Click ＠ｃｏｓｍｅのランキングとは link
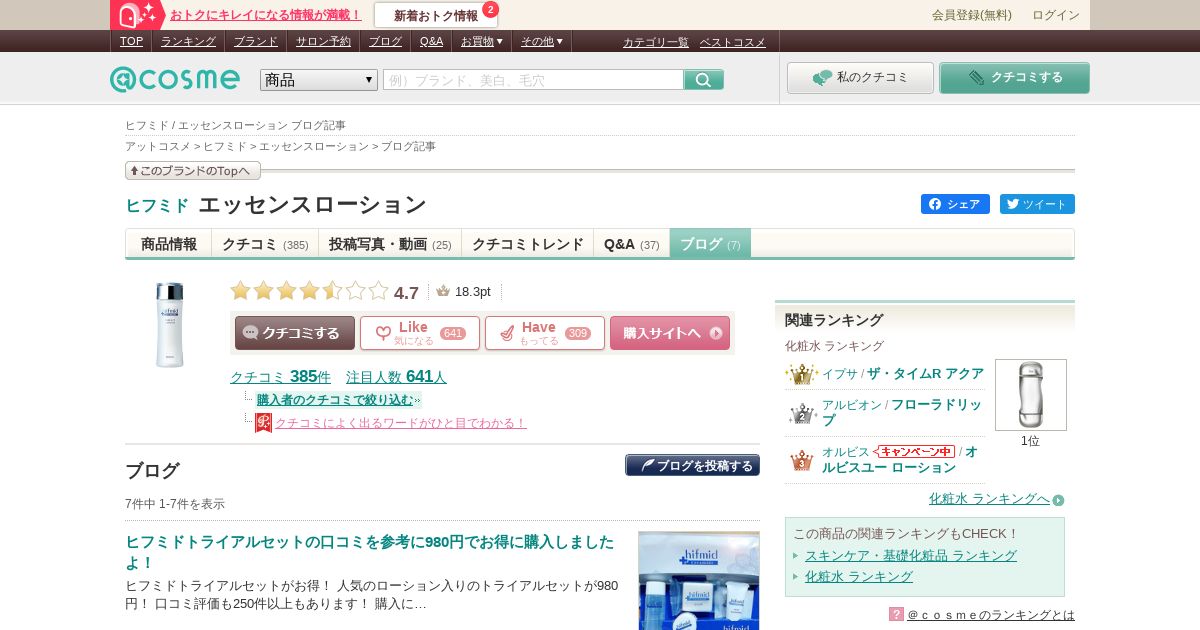This screenshot has height=630, width=1200. pyautogui.click(x=991, y=614)
